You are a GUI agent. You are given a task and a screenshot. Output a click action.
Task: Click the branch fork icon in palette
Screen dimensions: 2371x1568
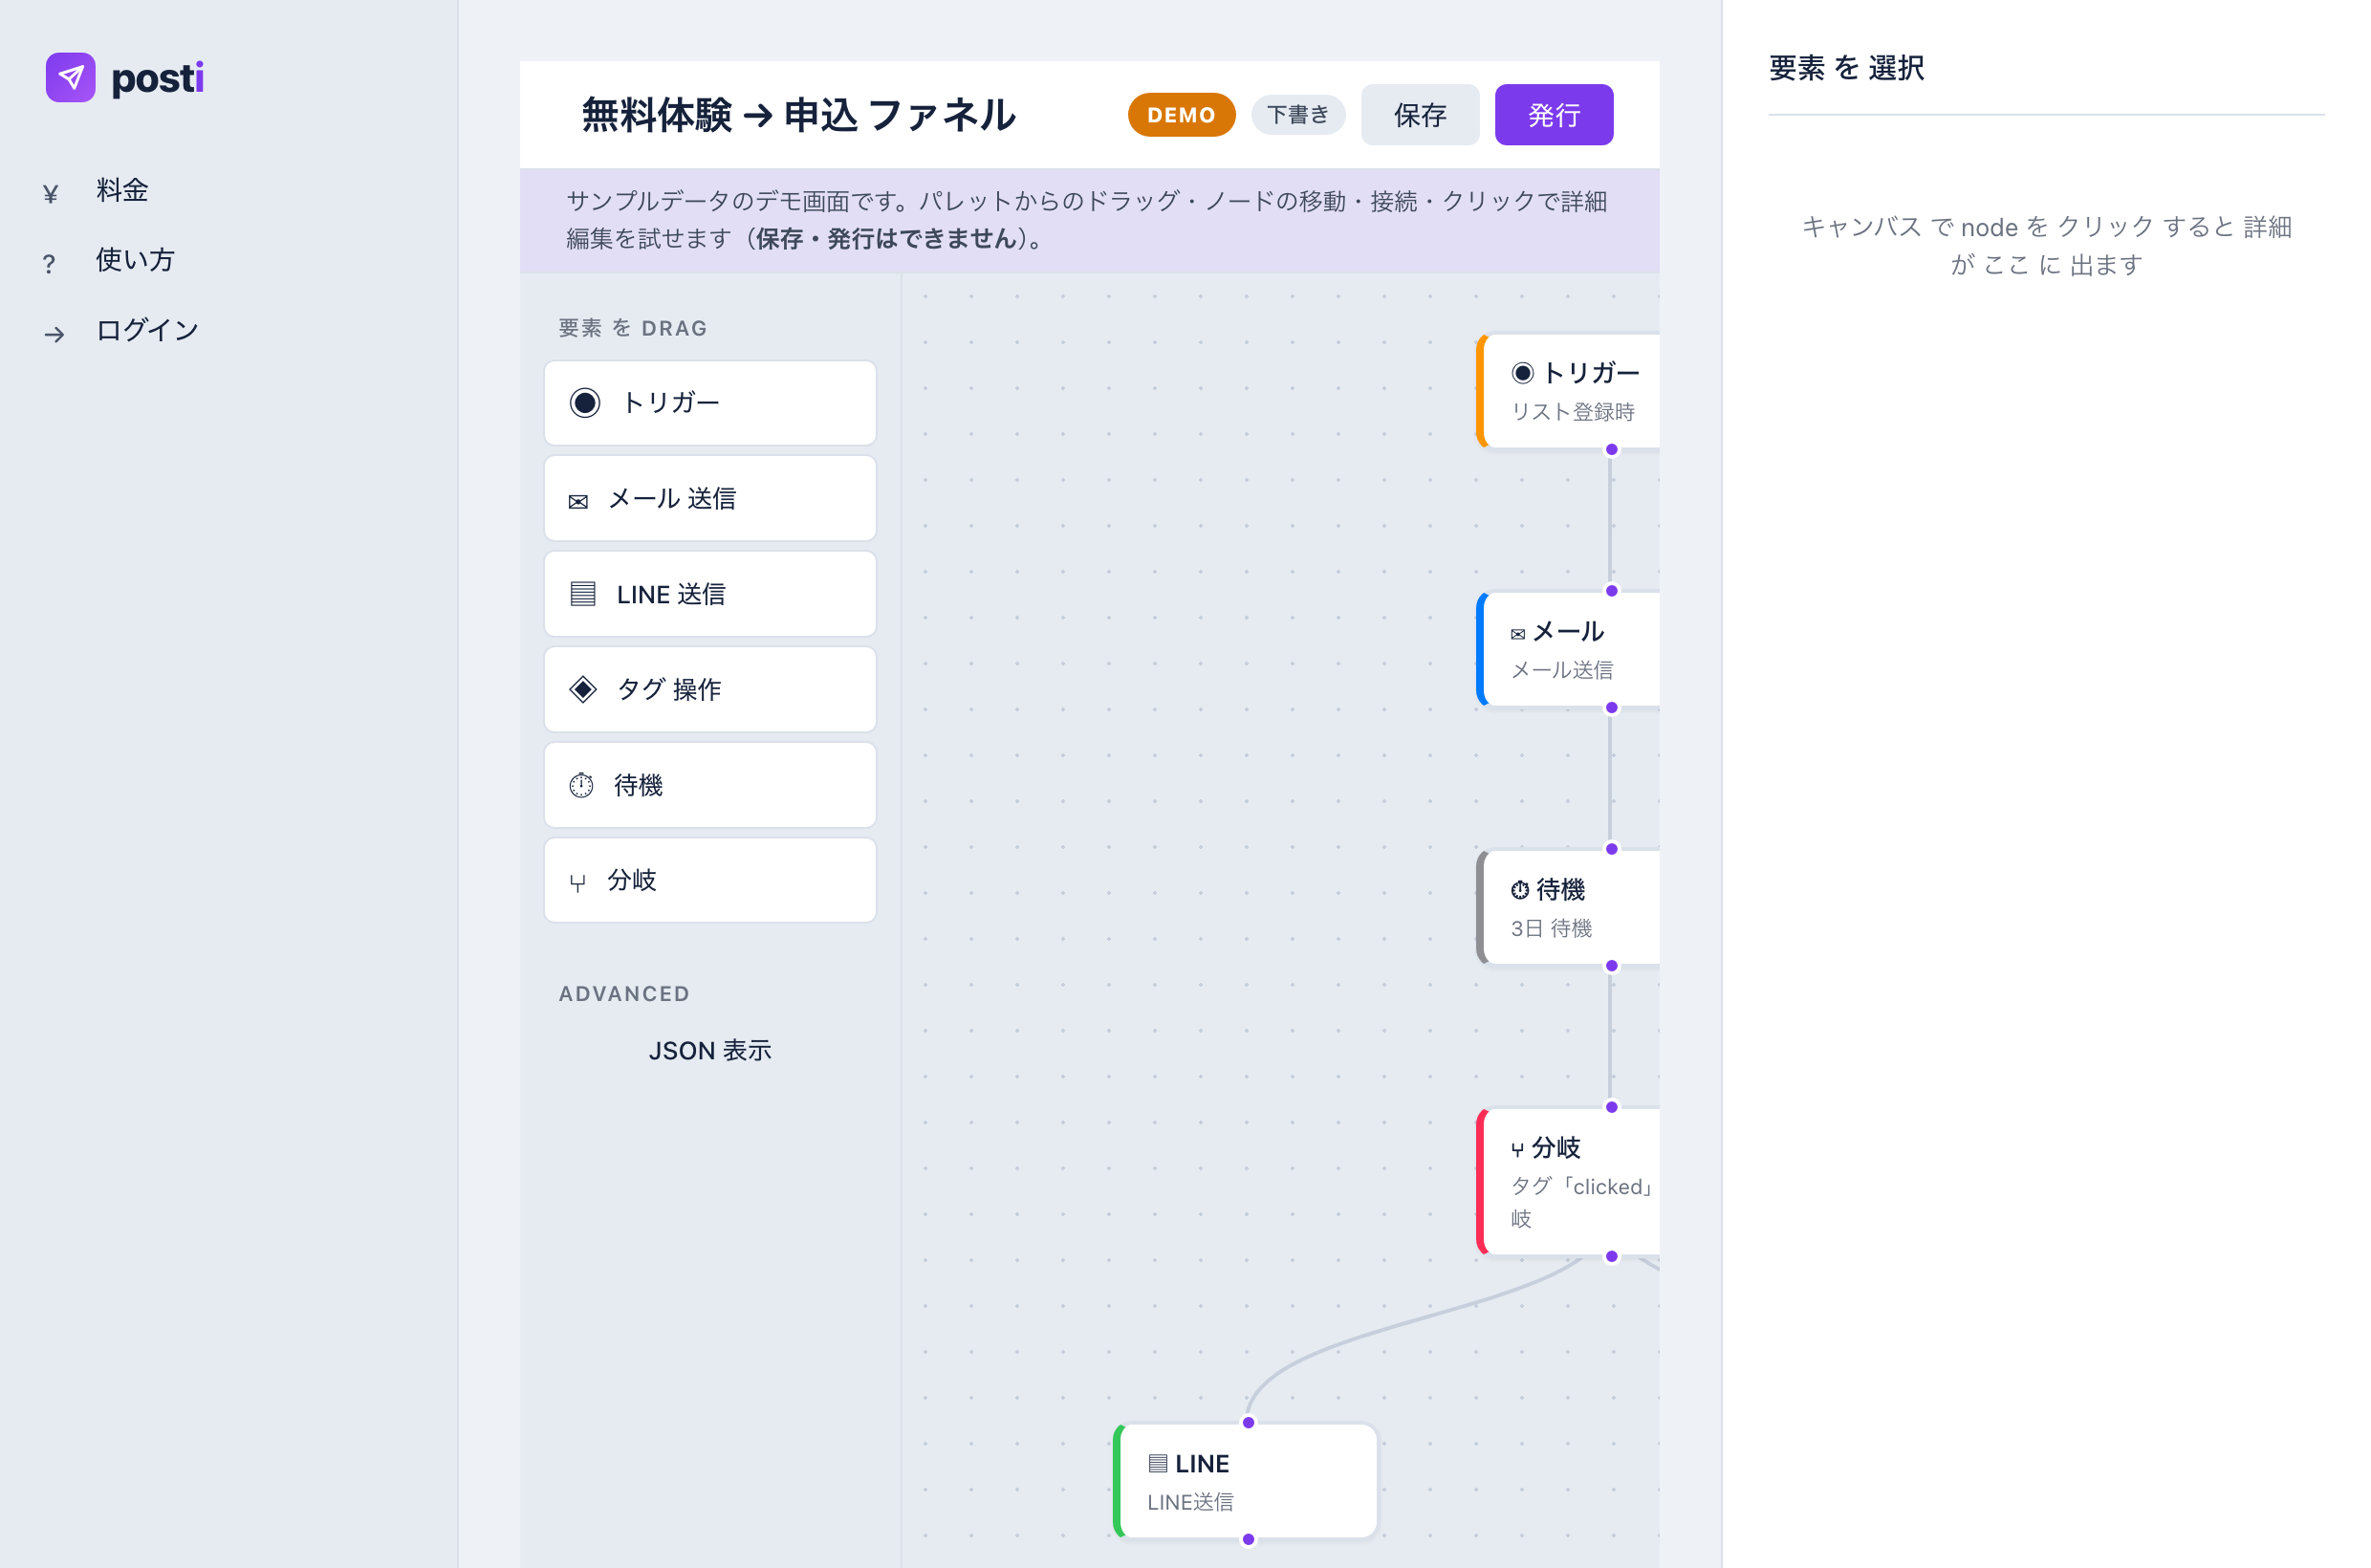click(577, 883)
